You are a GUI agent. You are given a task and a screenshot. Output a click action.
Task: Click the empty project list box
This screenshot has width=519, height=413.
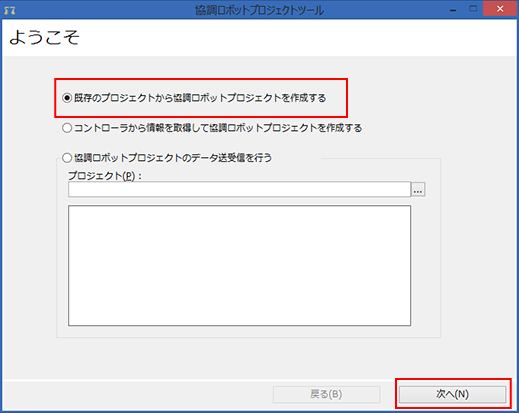[239, 266]
